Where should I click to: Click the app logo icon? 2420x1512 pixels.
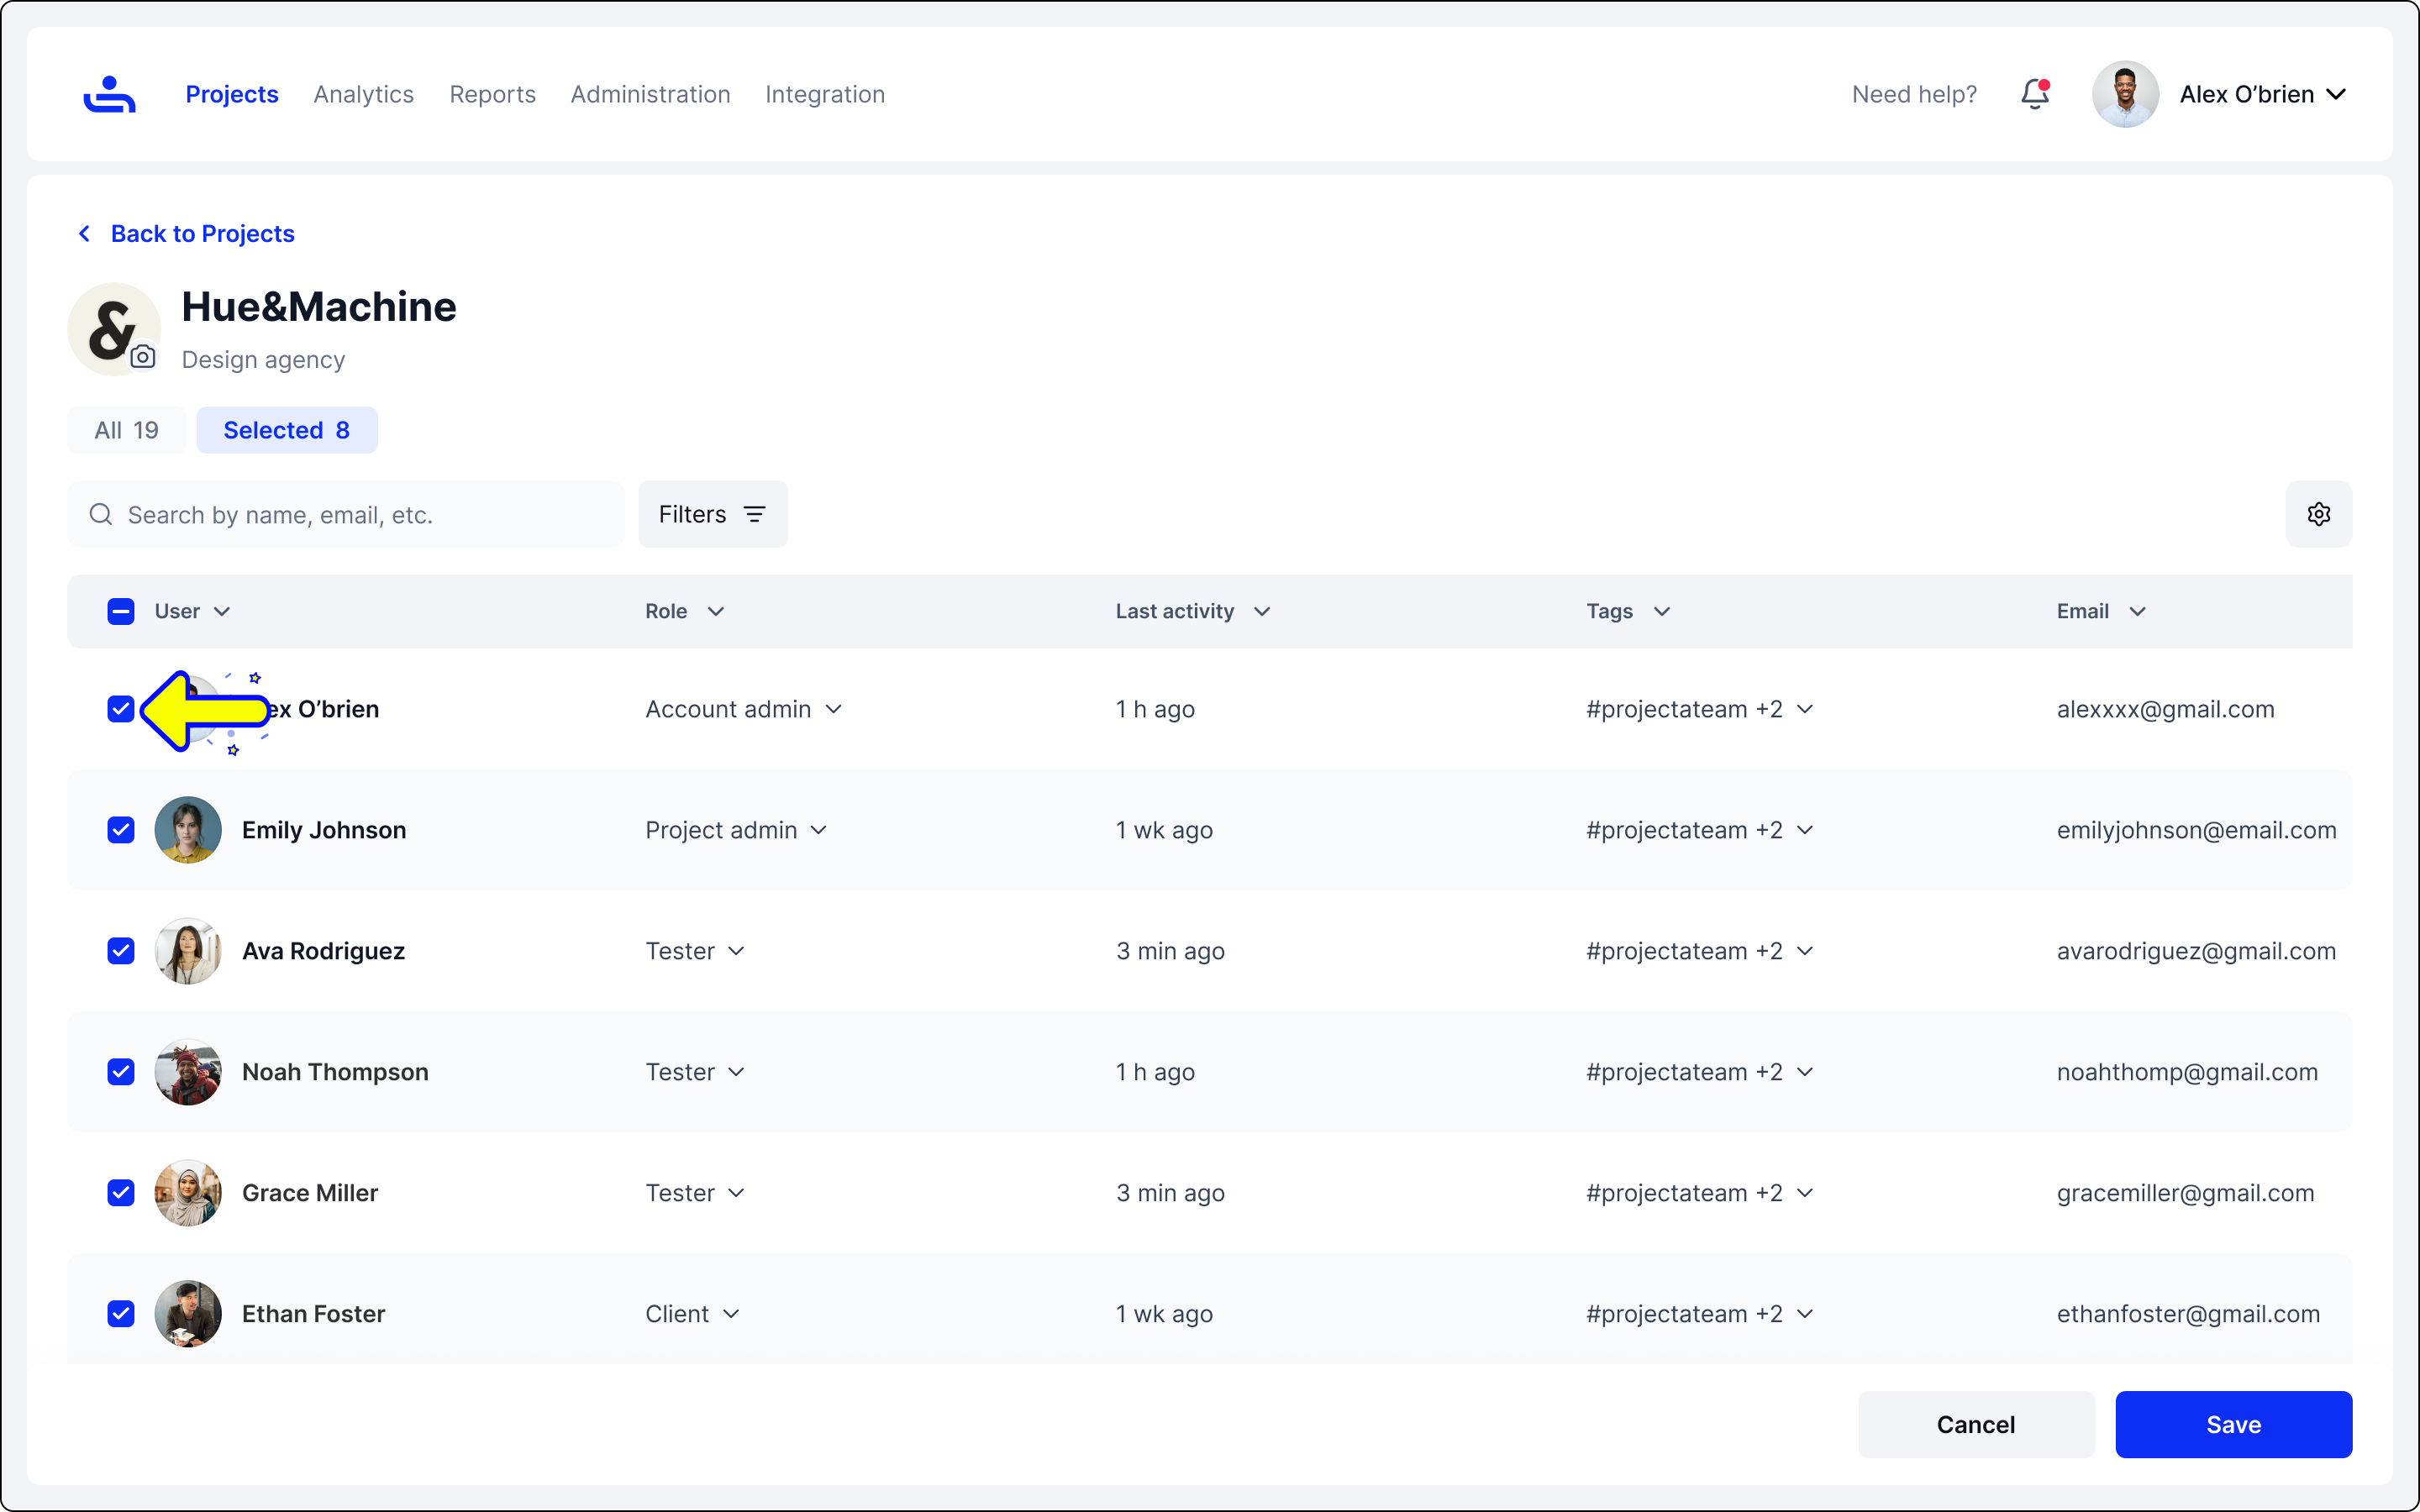point(109,95)
